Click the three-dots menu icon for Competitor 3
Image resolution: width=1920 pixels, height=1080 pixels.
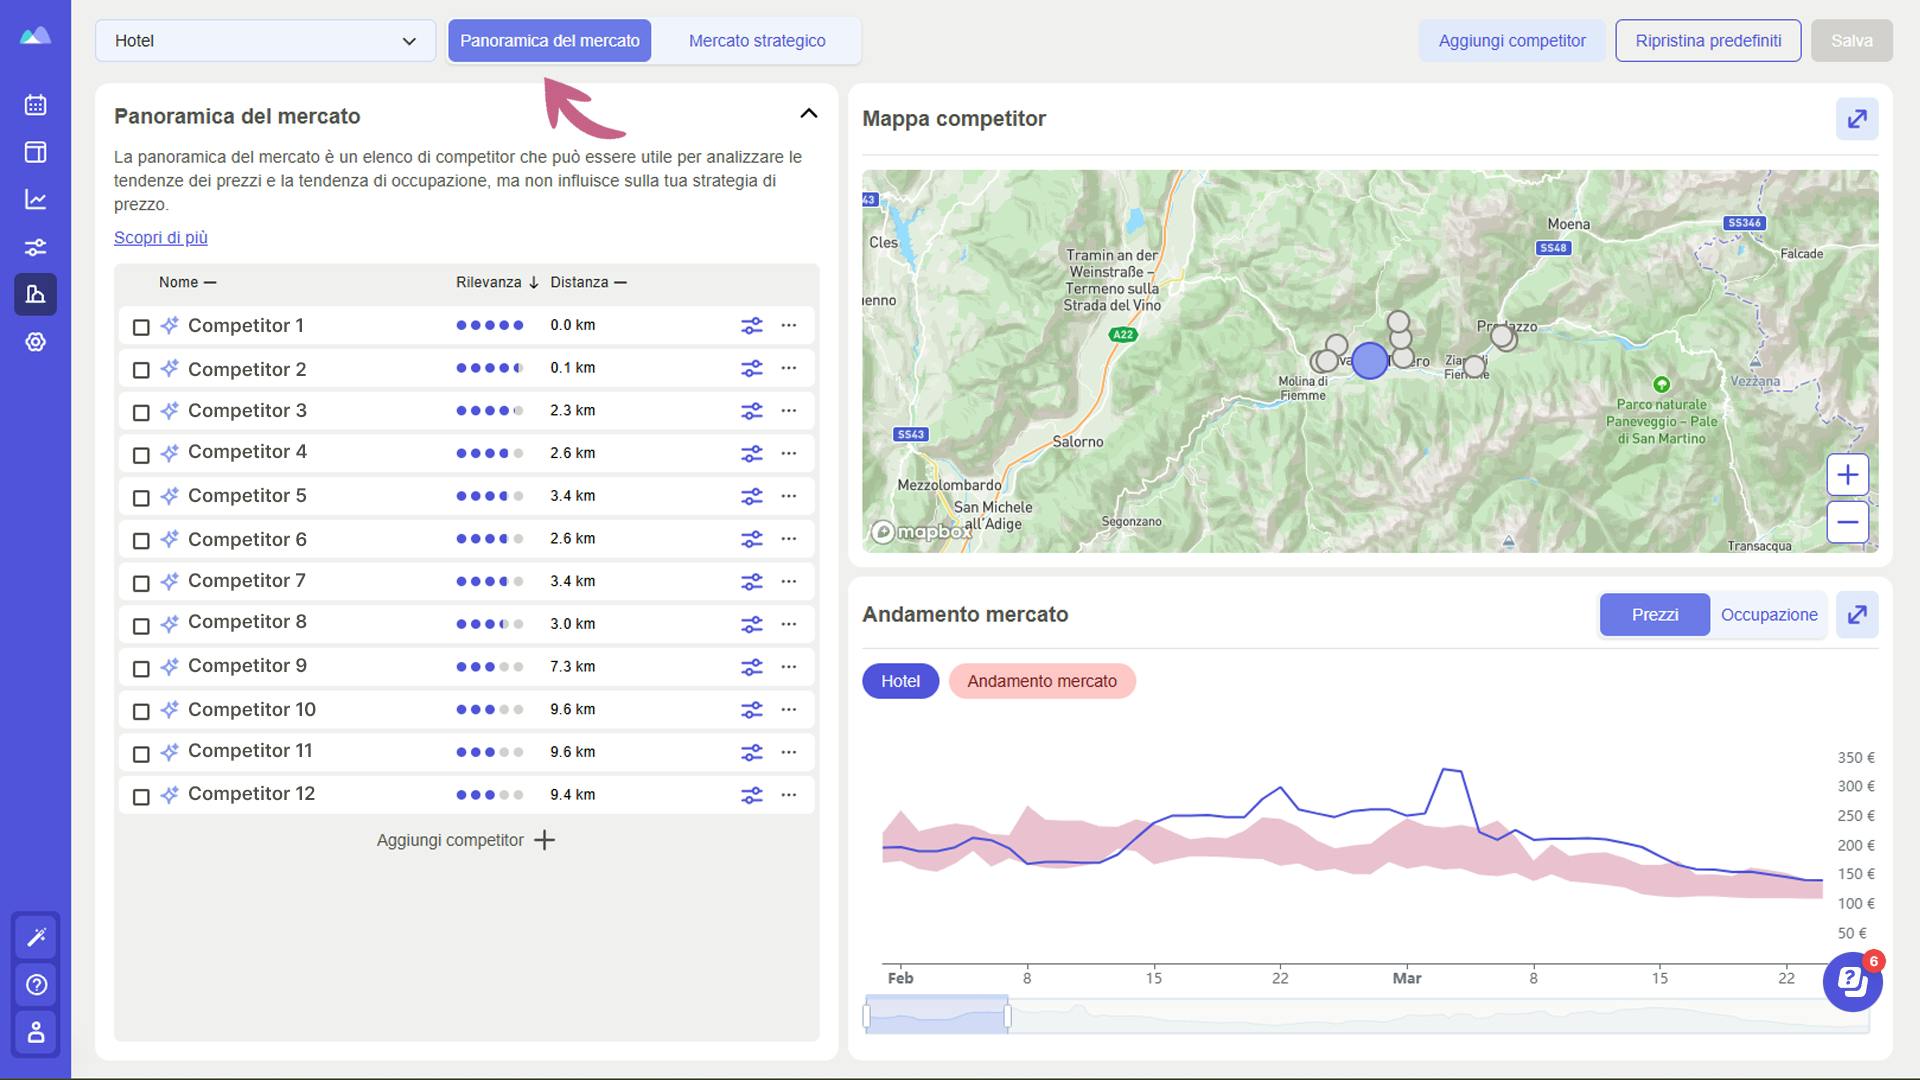789,410
